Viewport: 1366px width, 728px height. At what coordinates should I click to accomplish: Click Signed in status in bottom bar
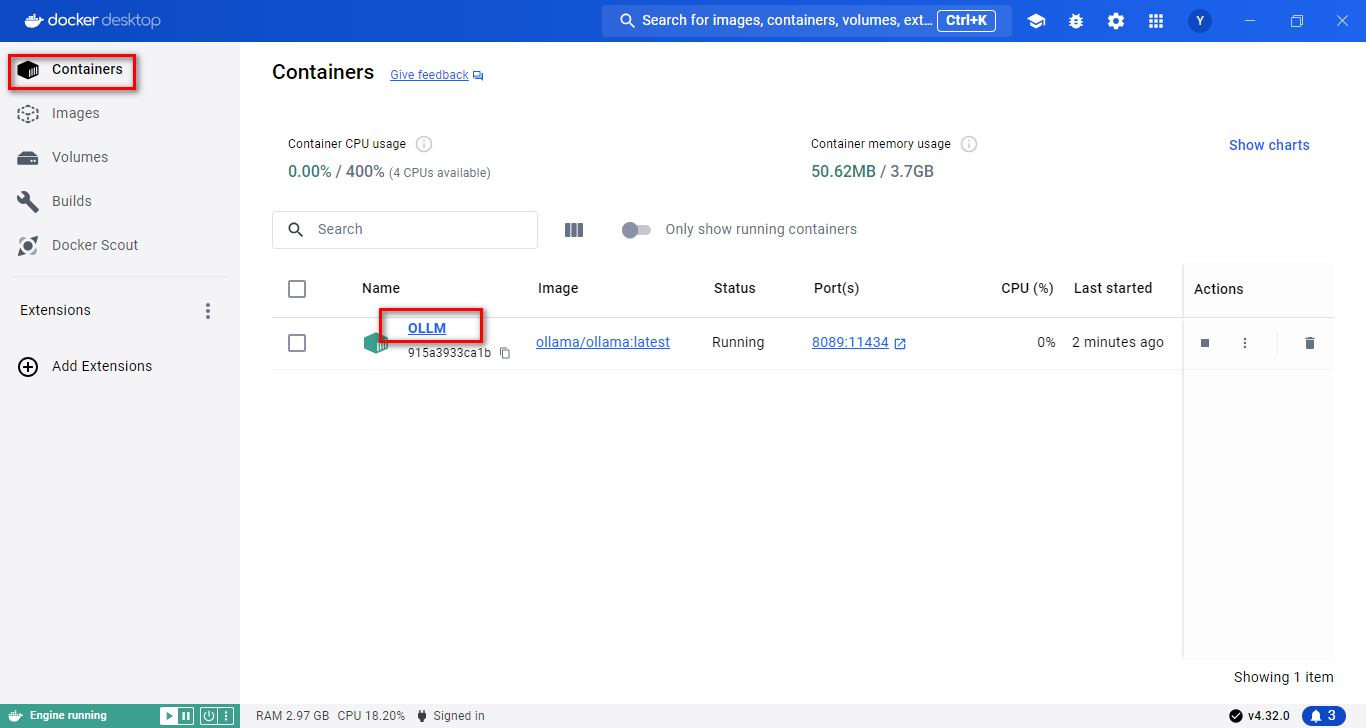pyautogui.click(x=451, y=716)
